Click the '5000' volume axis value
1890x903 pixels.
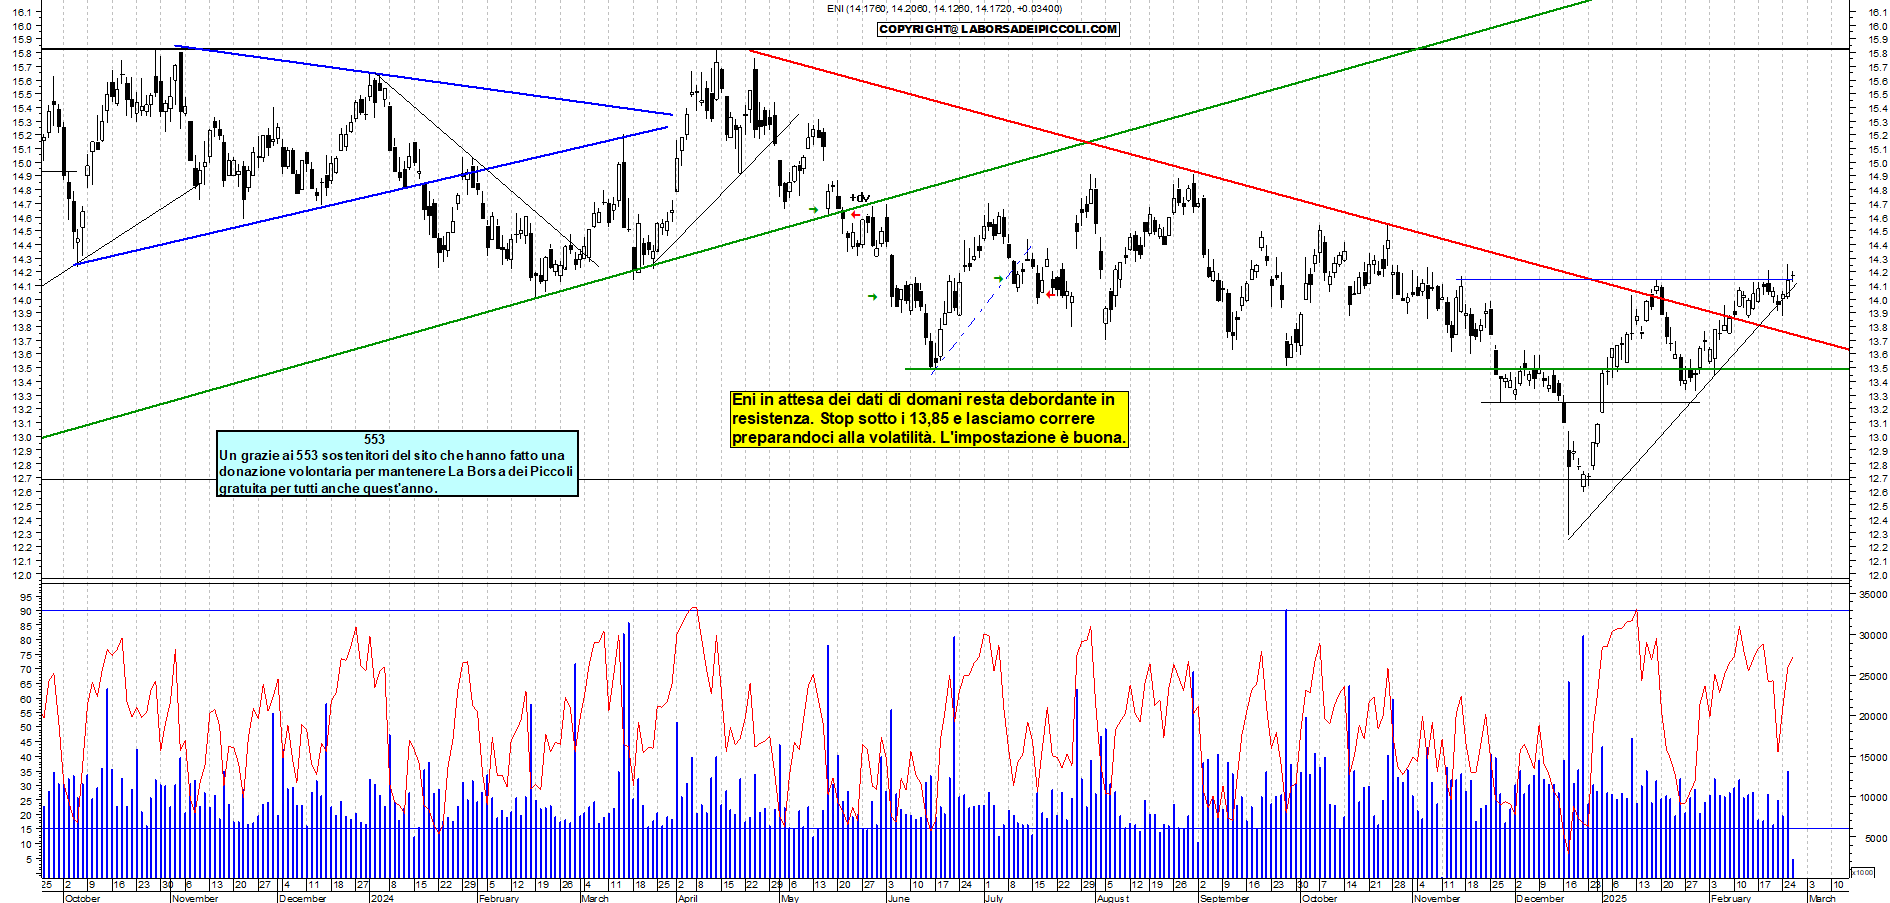tap(1875, 838)
